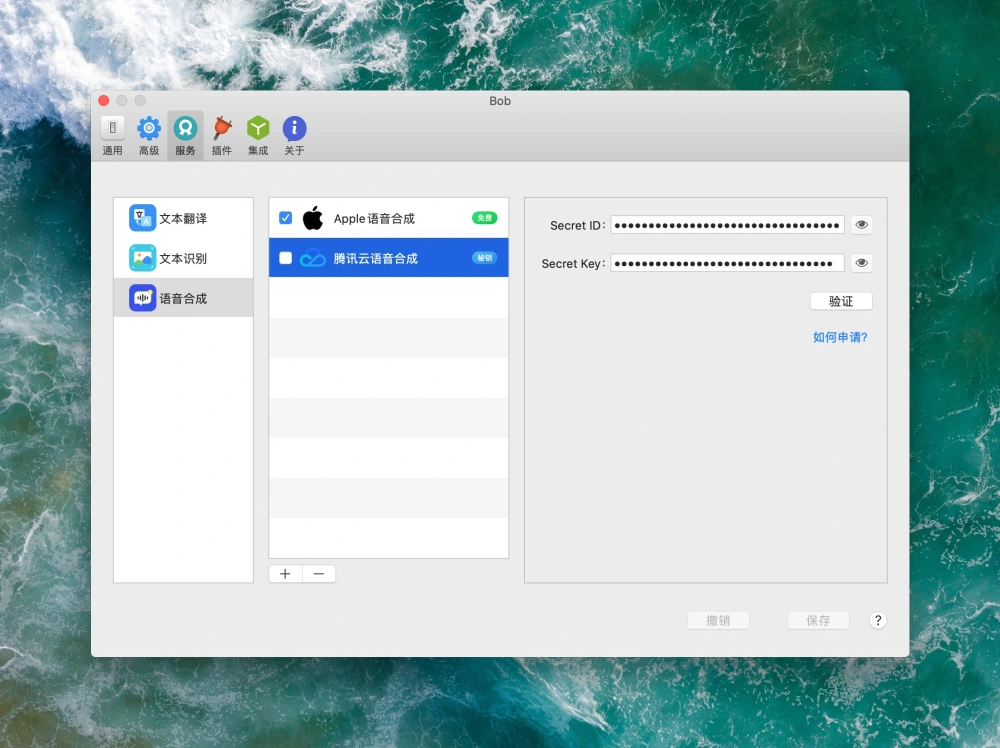Open the 关于 about tab
This screenshot has height=748, width=1000.
tap(294, 136)
